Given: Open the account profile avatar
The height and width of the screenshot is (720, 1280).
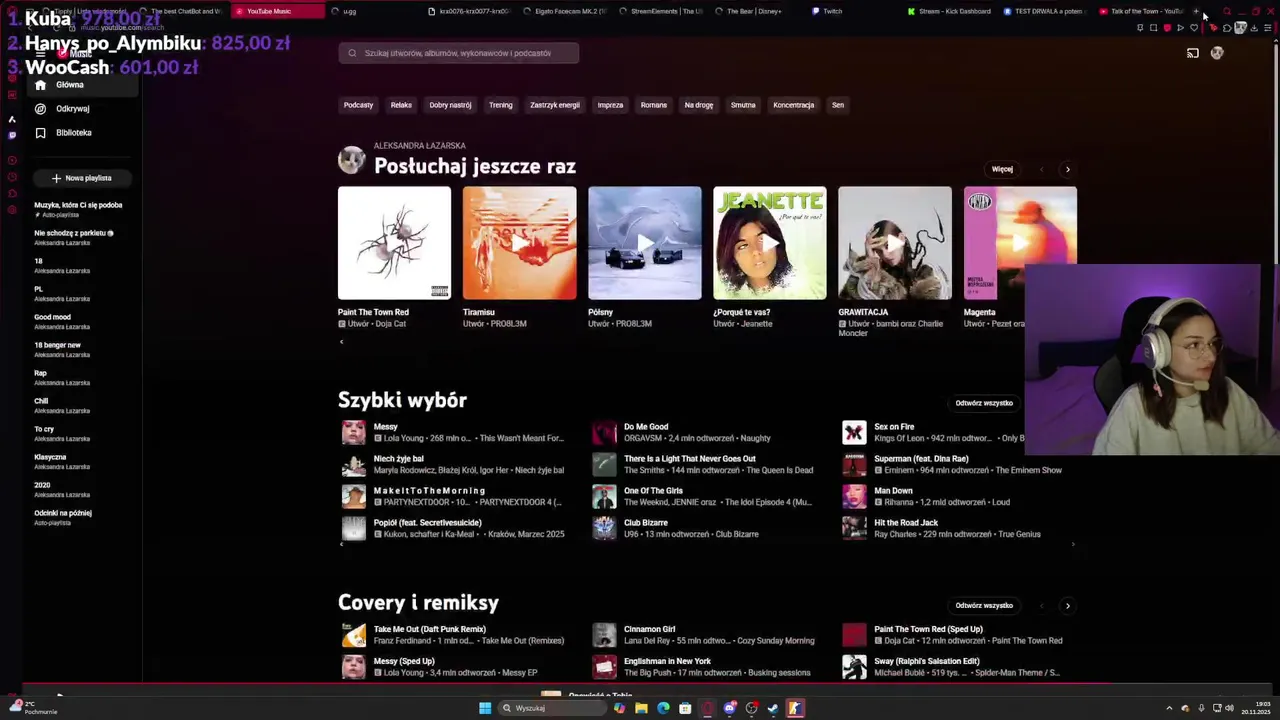Looking at the screenshot, I should [x=1217, y=53].
